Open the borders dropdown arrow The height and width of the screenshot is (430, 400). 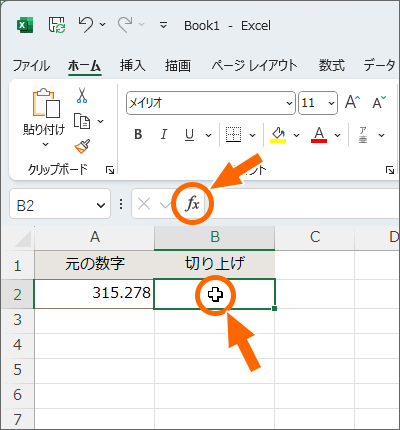point(253,135)
